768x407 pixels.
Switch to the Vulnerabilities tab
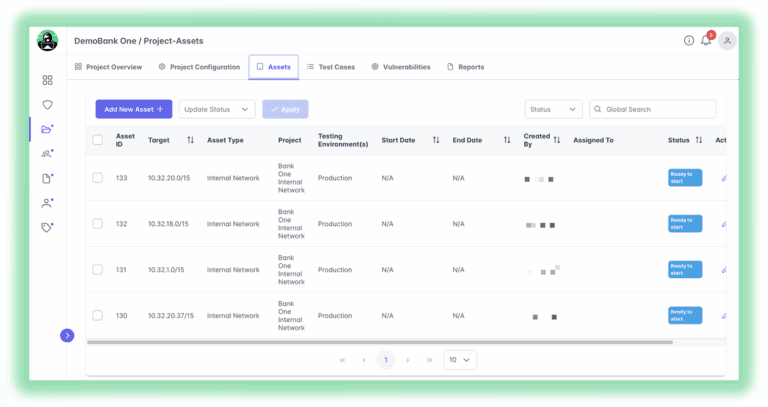tap(400, 67)
